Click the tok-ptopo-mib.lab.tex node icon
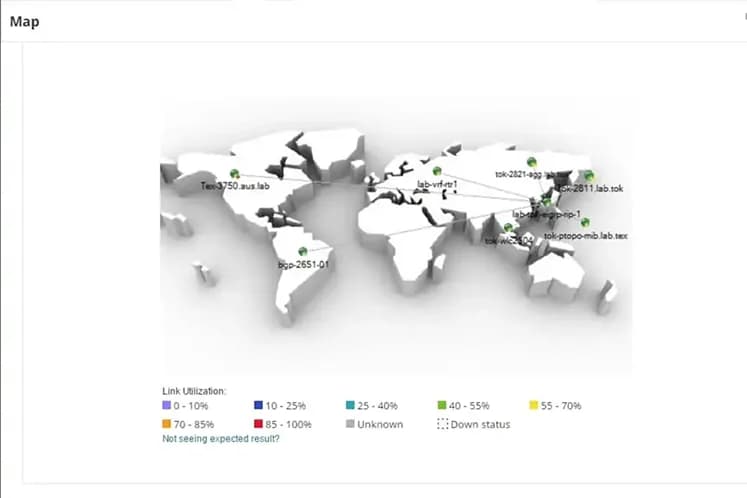 (x=585, y=222)
